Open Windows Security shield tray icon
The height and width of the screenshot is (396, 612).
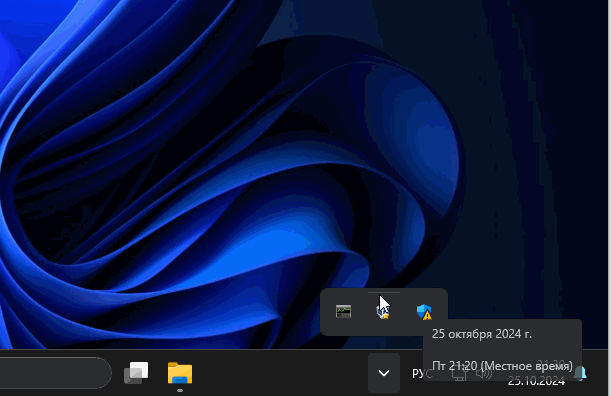[424, 312]
